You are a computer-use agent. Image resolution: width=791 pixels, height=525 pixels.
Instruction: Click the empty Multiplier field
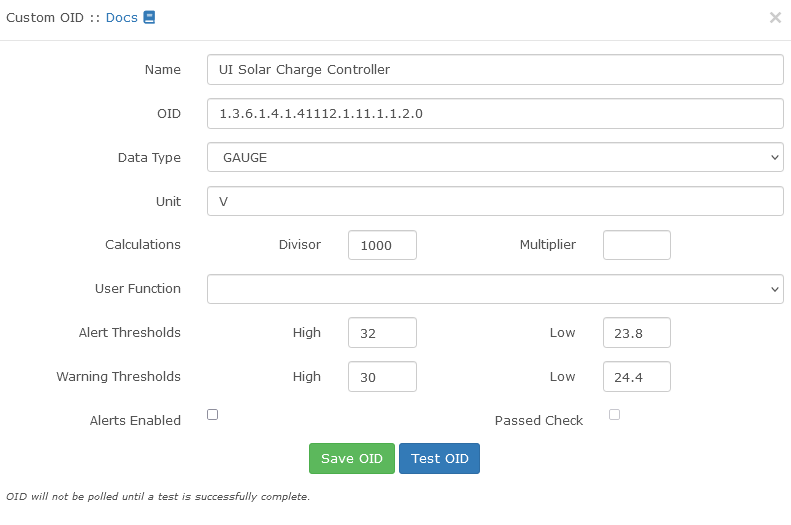coord(636,245)
